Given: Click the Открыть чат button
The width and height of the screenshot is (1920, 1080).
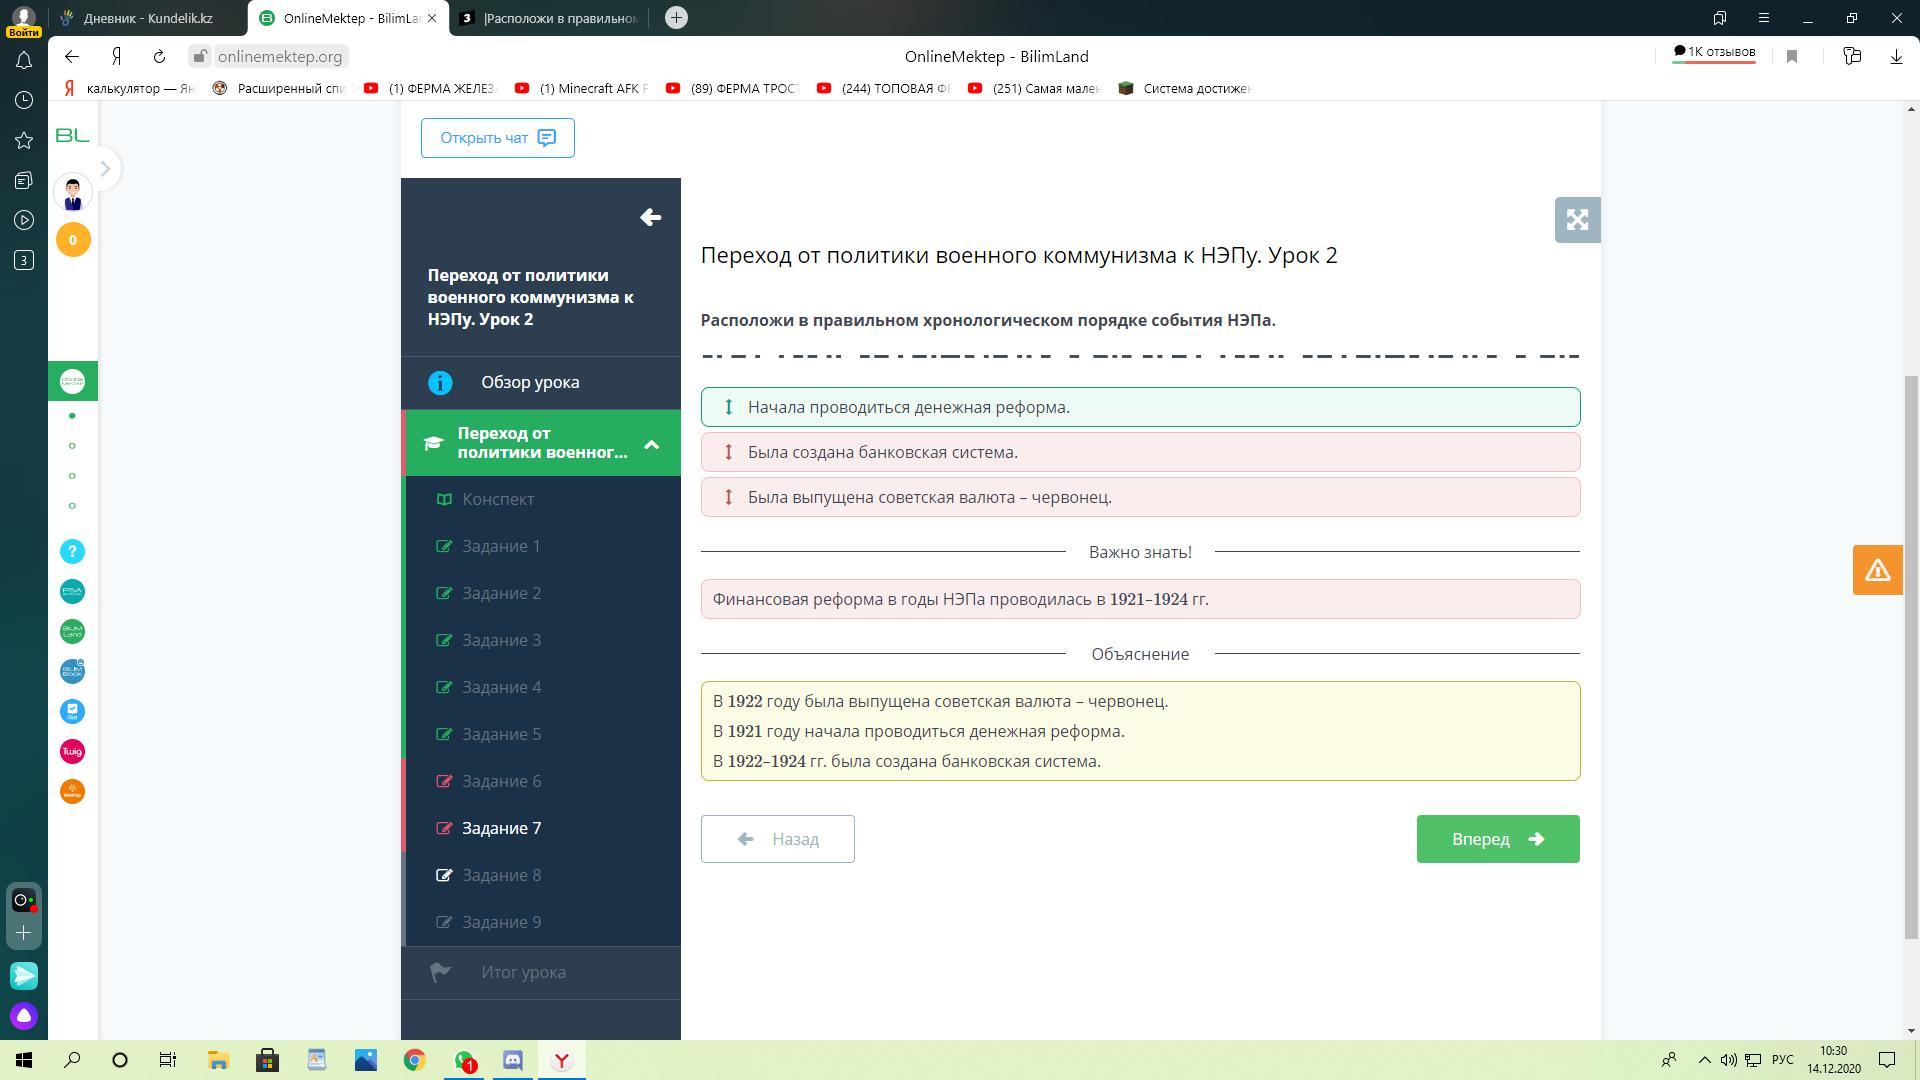Looking at the screenshot, I should coord(497,138).
